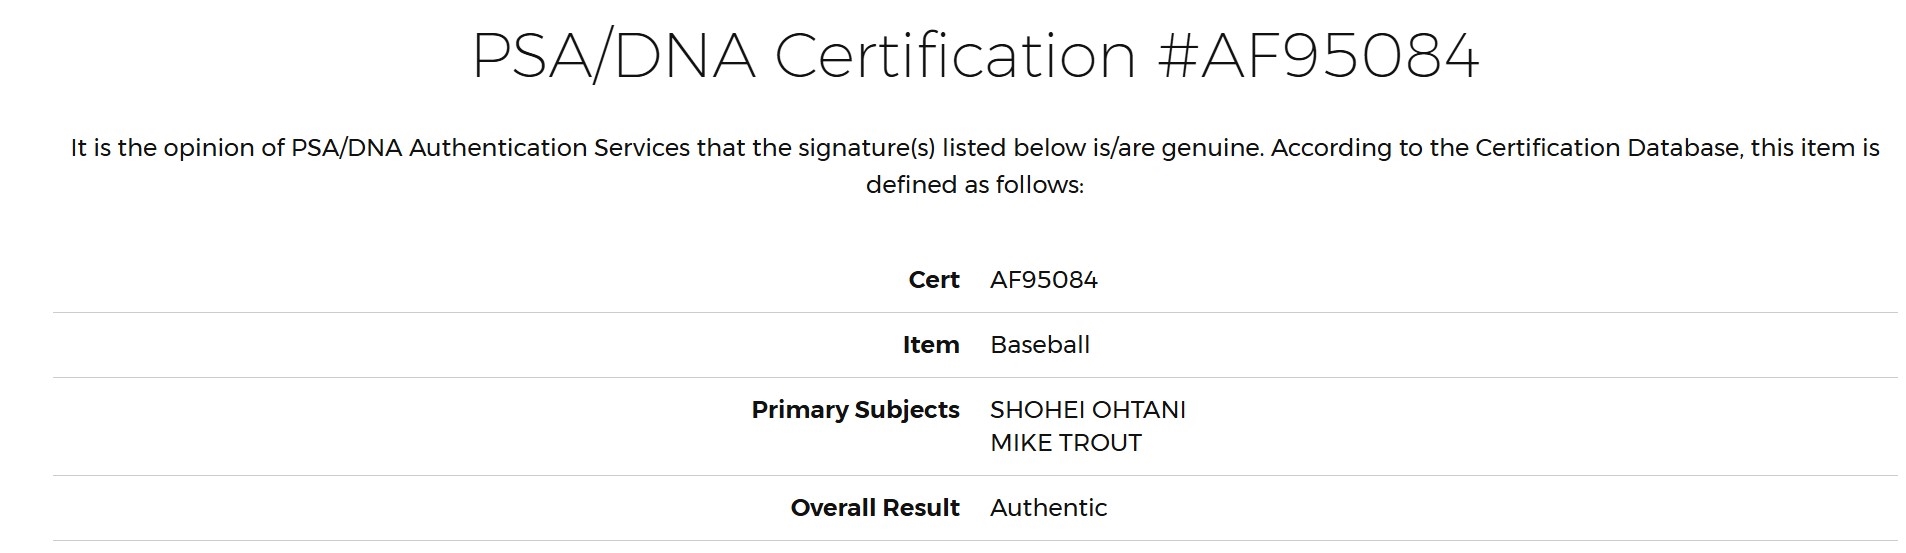This screenshot has width=1906, height=553.
Task: Select the Baseball item value
Action: [x=1040, y=345]
